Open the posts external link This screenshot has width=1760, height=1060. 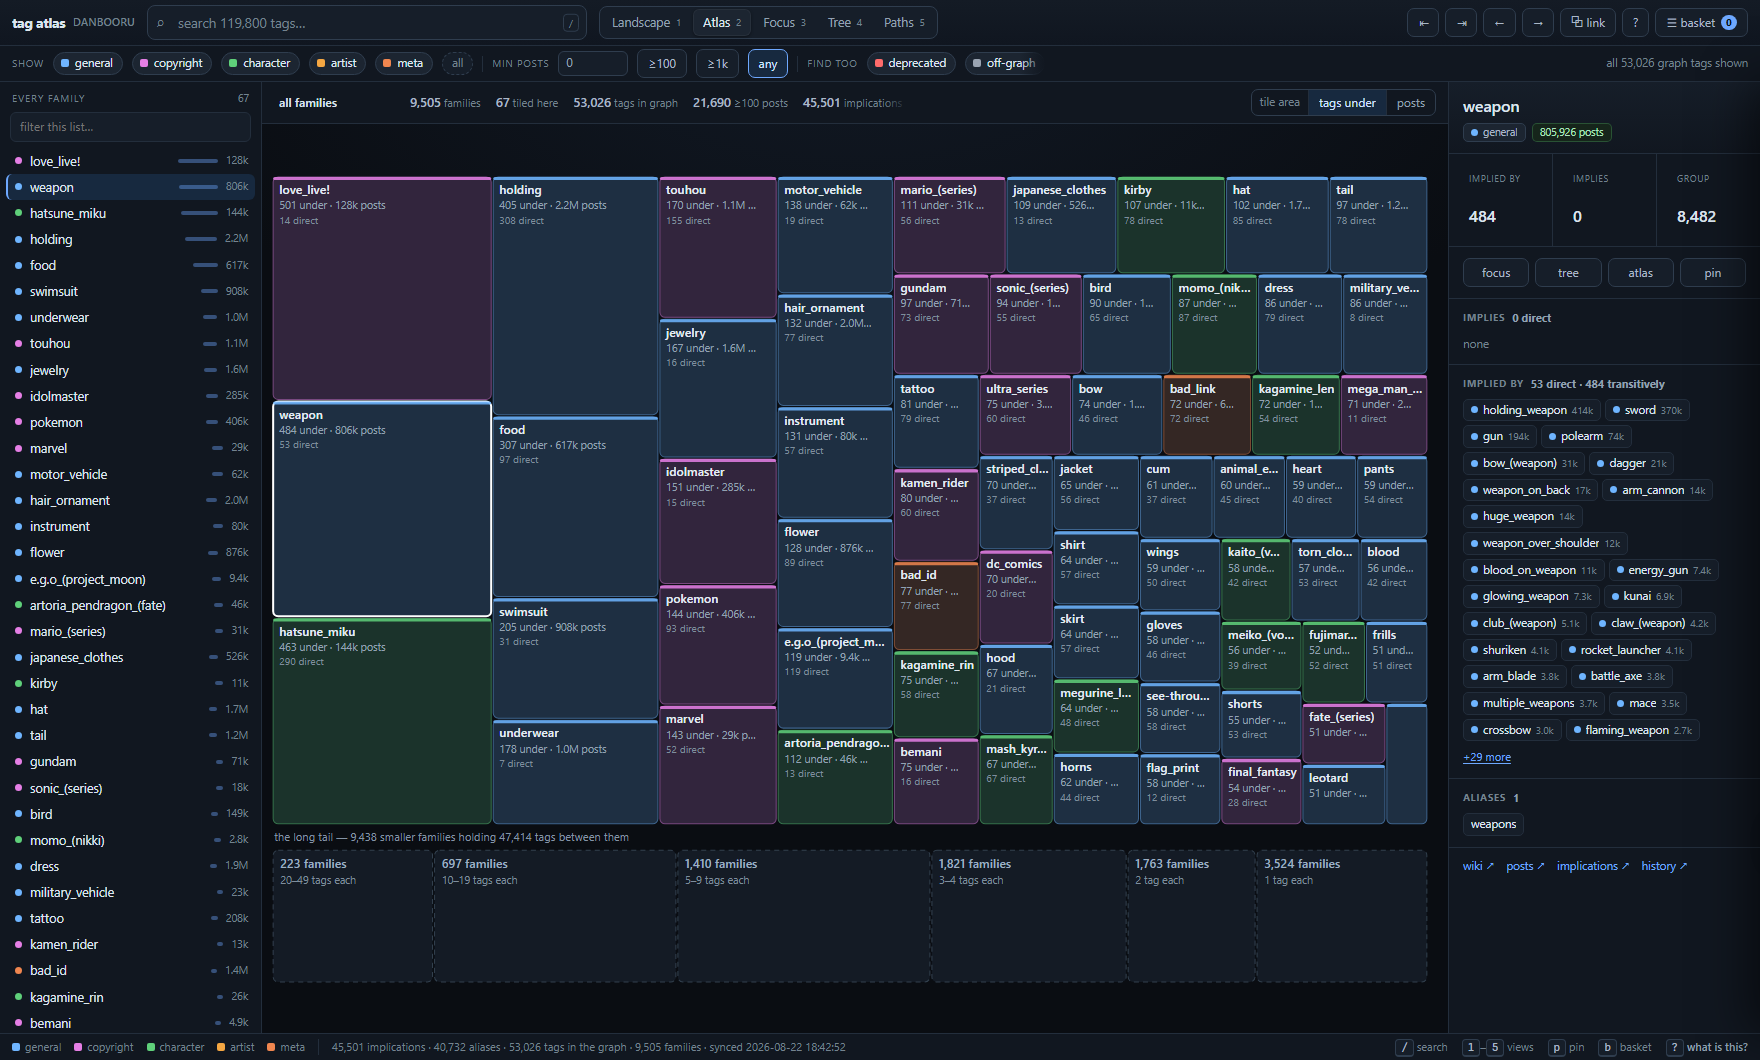(1525, 866)
